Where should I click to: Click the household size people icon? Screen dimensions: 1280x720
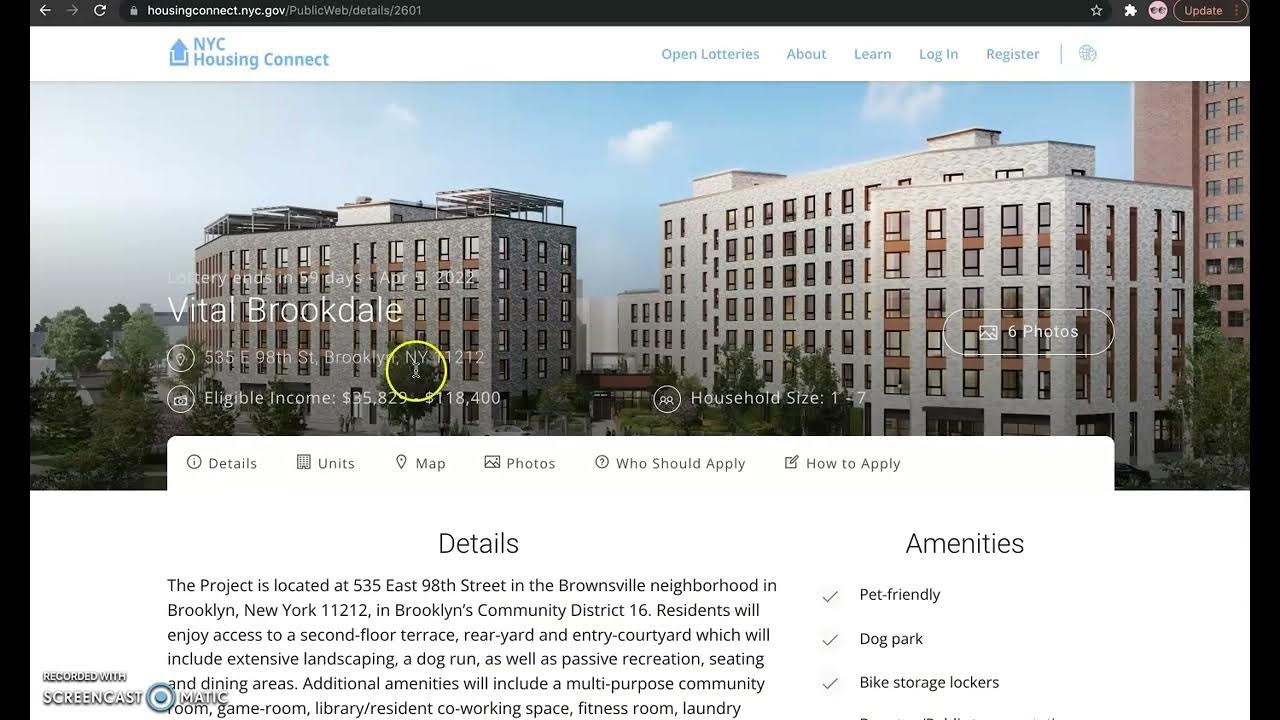[667, 399]
